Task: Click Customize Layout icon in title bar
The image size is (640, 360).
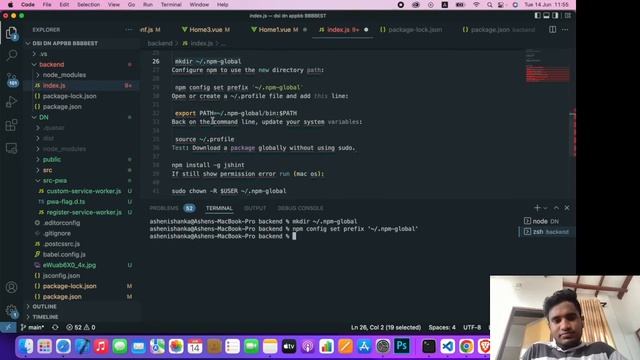Action: tap(568, 16)
